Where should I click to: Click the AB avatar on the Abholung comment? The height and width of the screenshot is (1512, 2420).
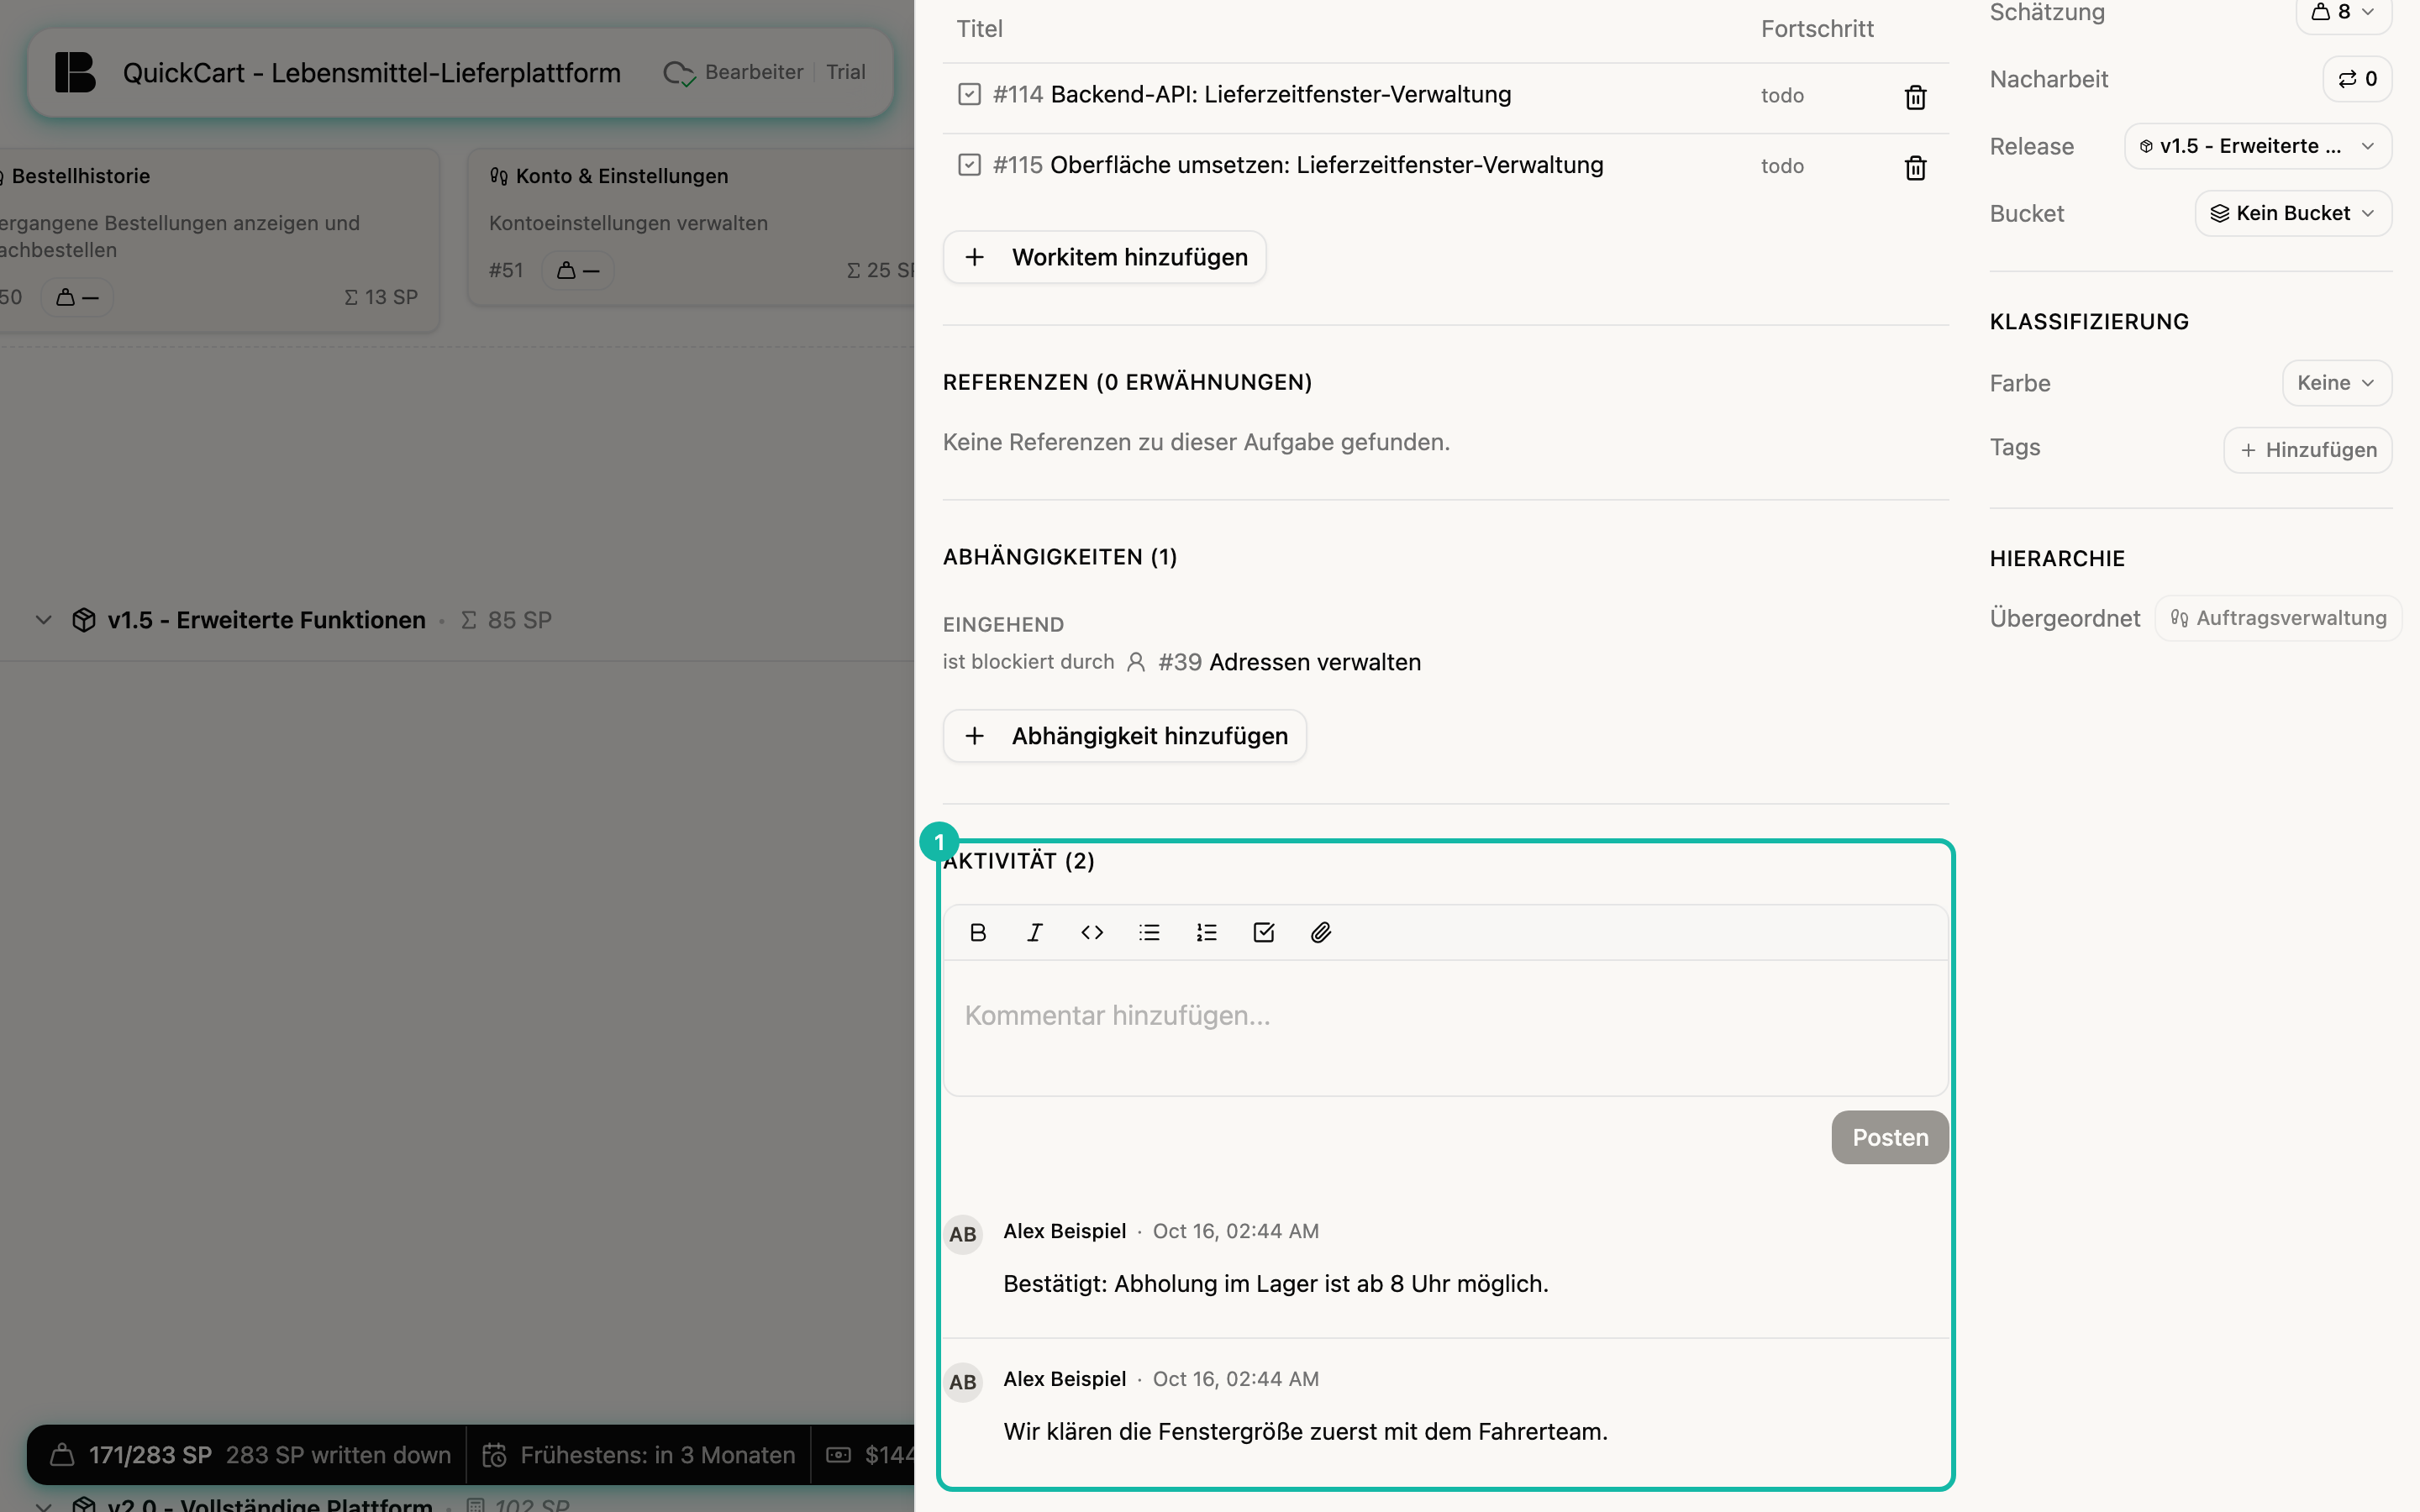[963, 1234]
